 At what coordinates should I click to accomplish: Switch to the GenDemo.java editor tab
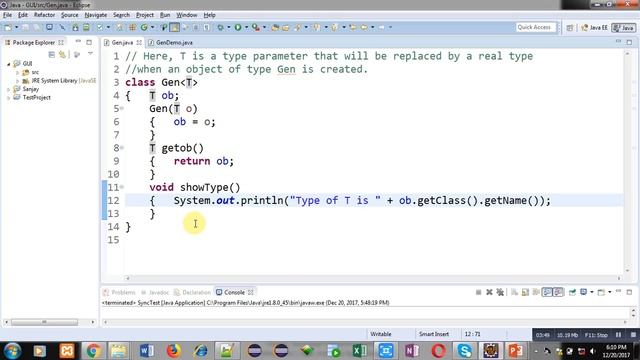pos(171,42)
